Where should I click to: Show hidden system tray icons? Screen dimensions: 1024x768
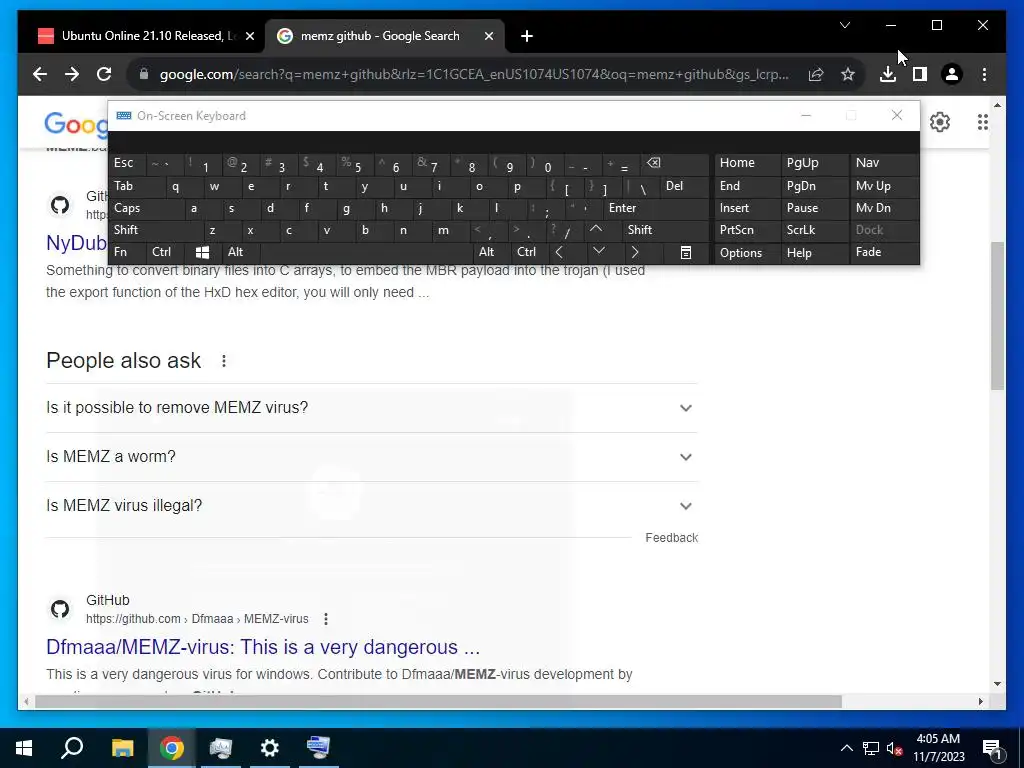click(x=846, y=748)
